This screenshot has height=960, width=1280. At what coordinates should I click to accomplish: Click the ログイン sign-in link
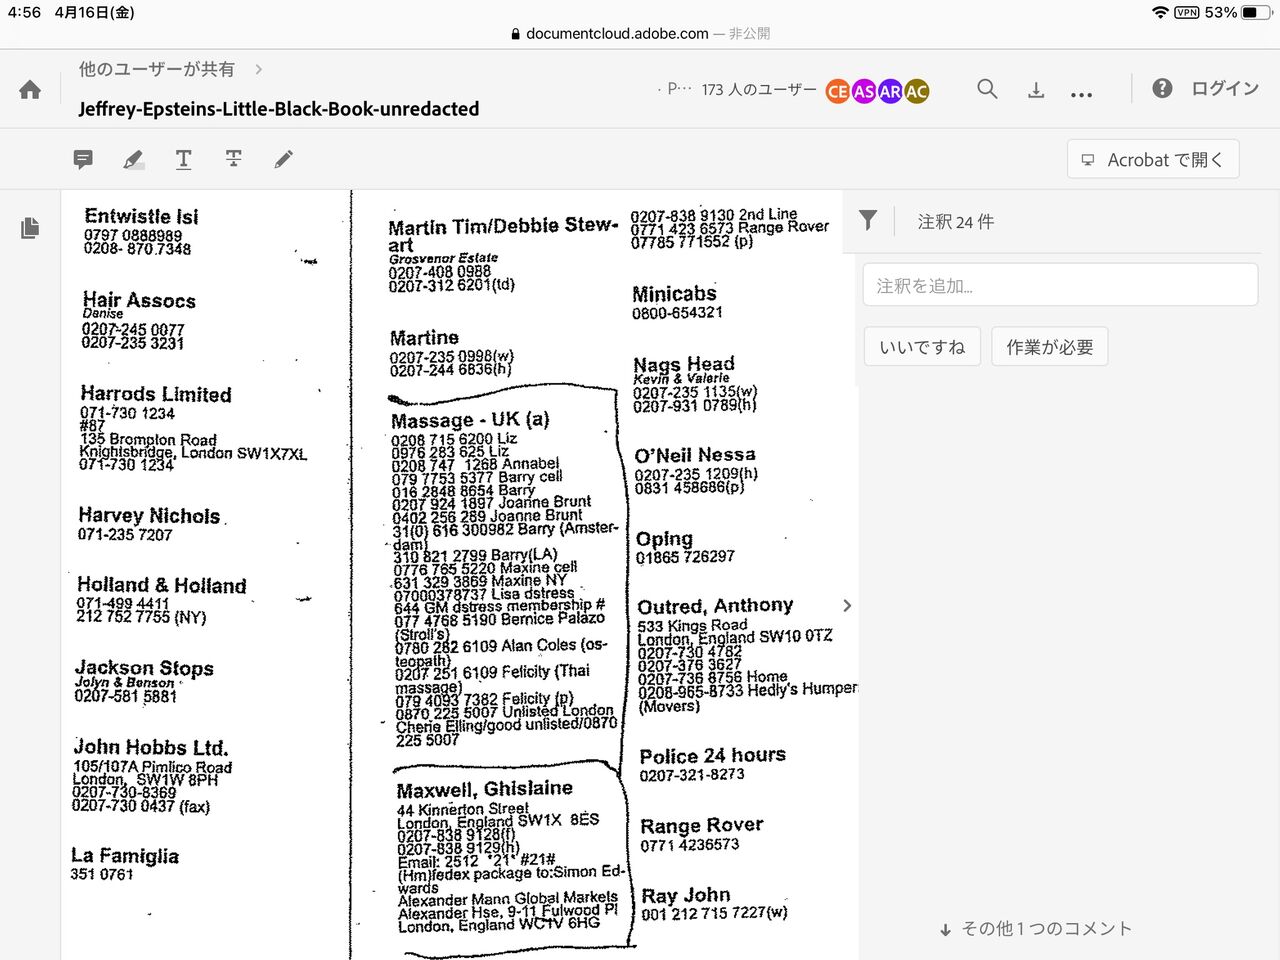(1225, 88)
